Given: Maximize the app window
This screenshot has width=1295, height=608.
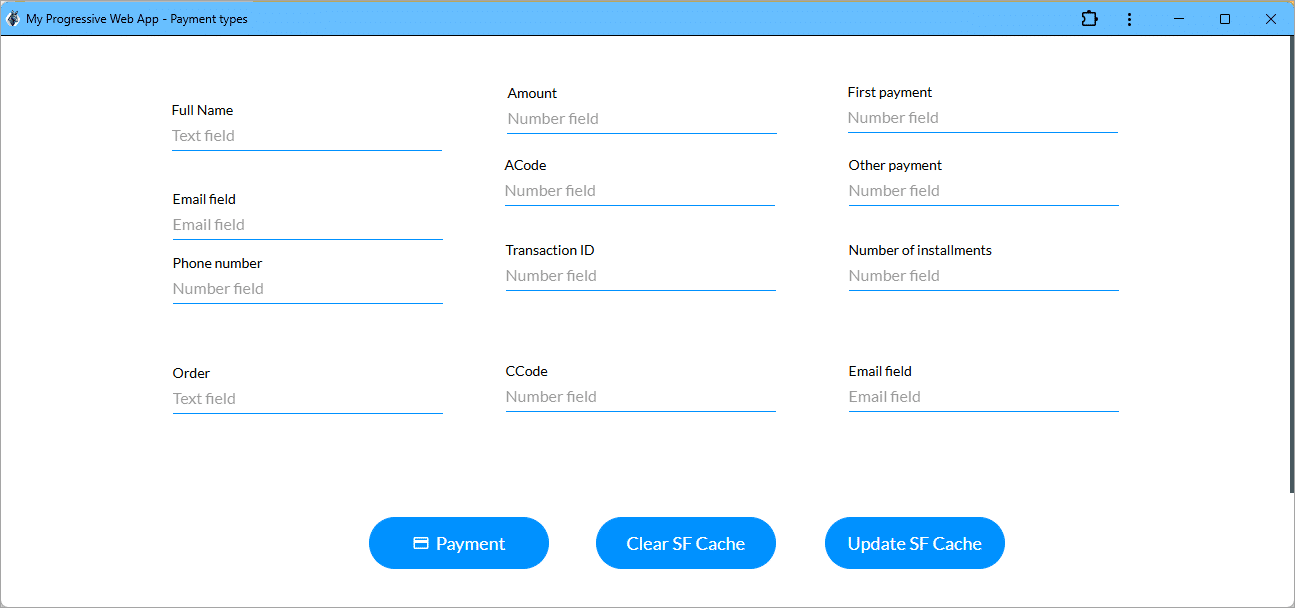Looking at the screenshot, I should (x=1224, y=19).
